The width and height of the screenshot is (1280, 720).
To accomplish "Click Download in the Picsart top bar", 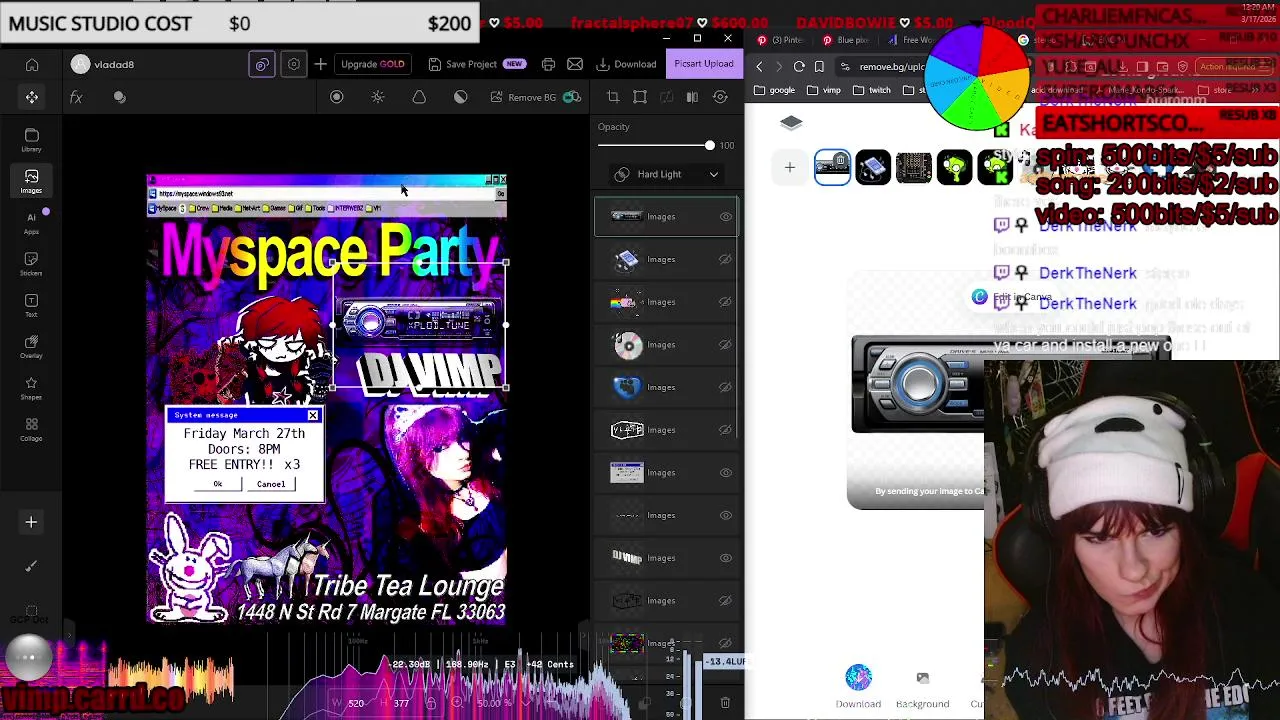I will tap(627, 64).
